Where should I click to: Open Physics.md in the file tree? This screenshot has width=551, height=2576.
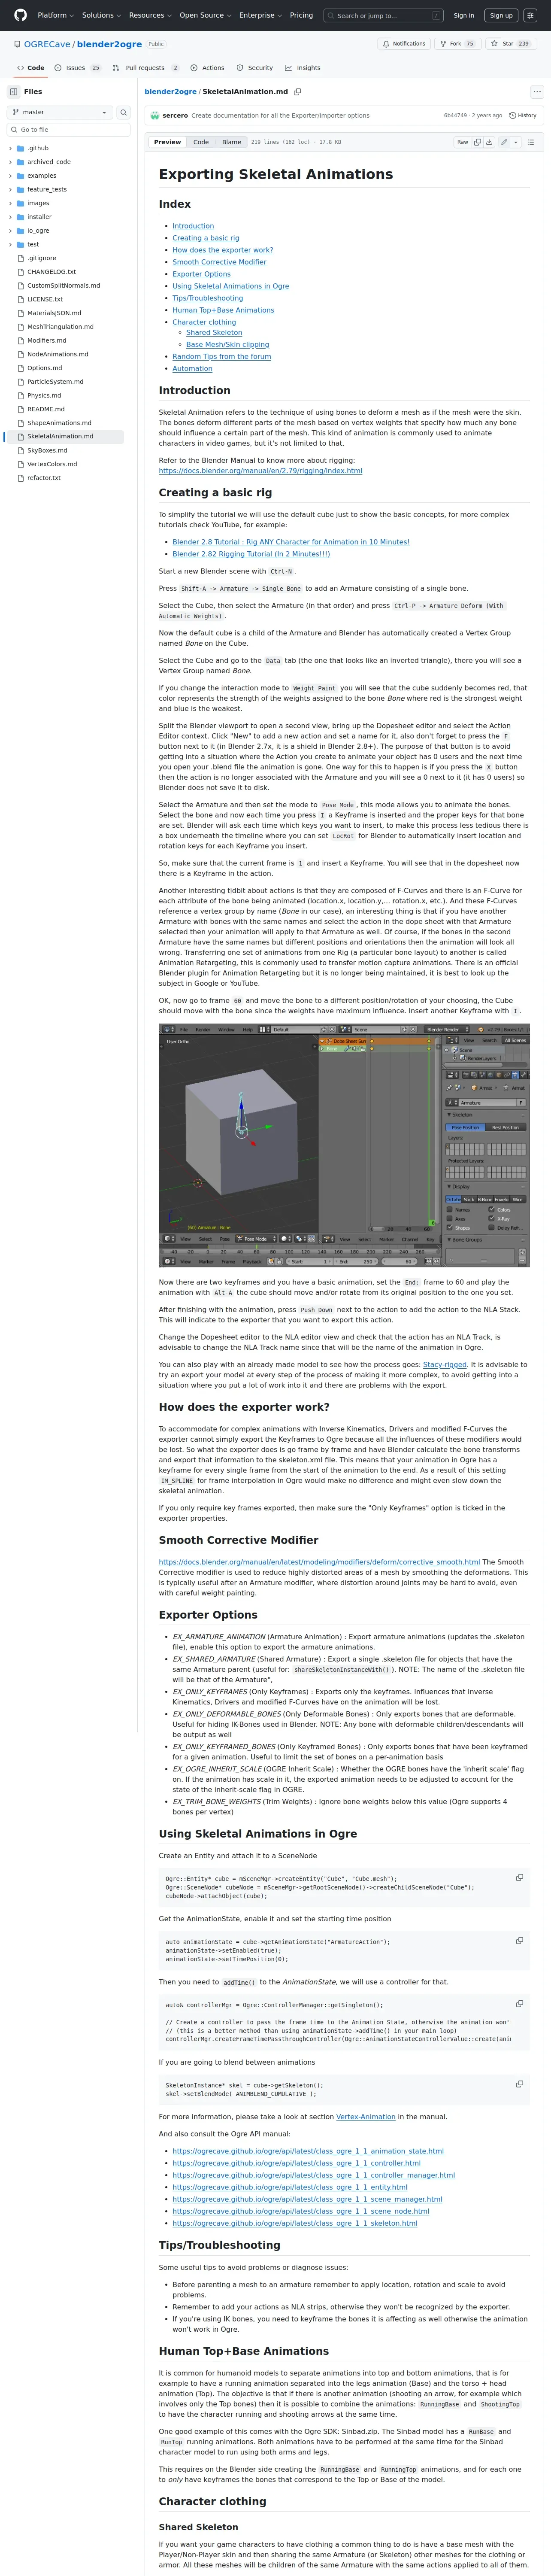click(45, 395)
